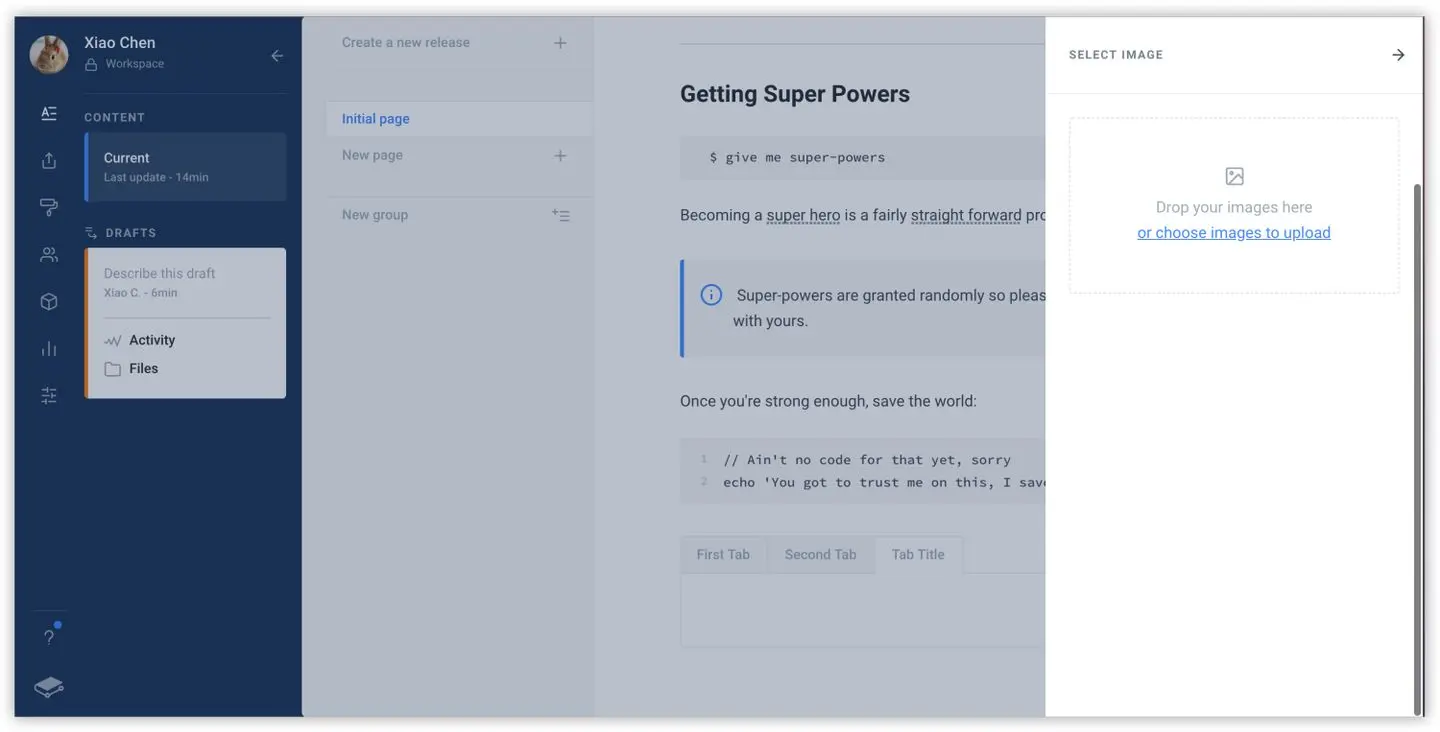Open the team members icon
Image resolution: width=1440 pixels, height=732 pixels.
[x=48, y=254]
